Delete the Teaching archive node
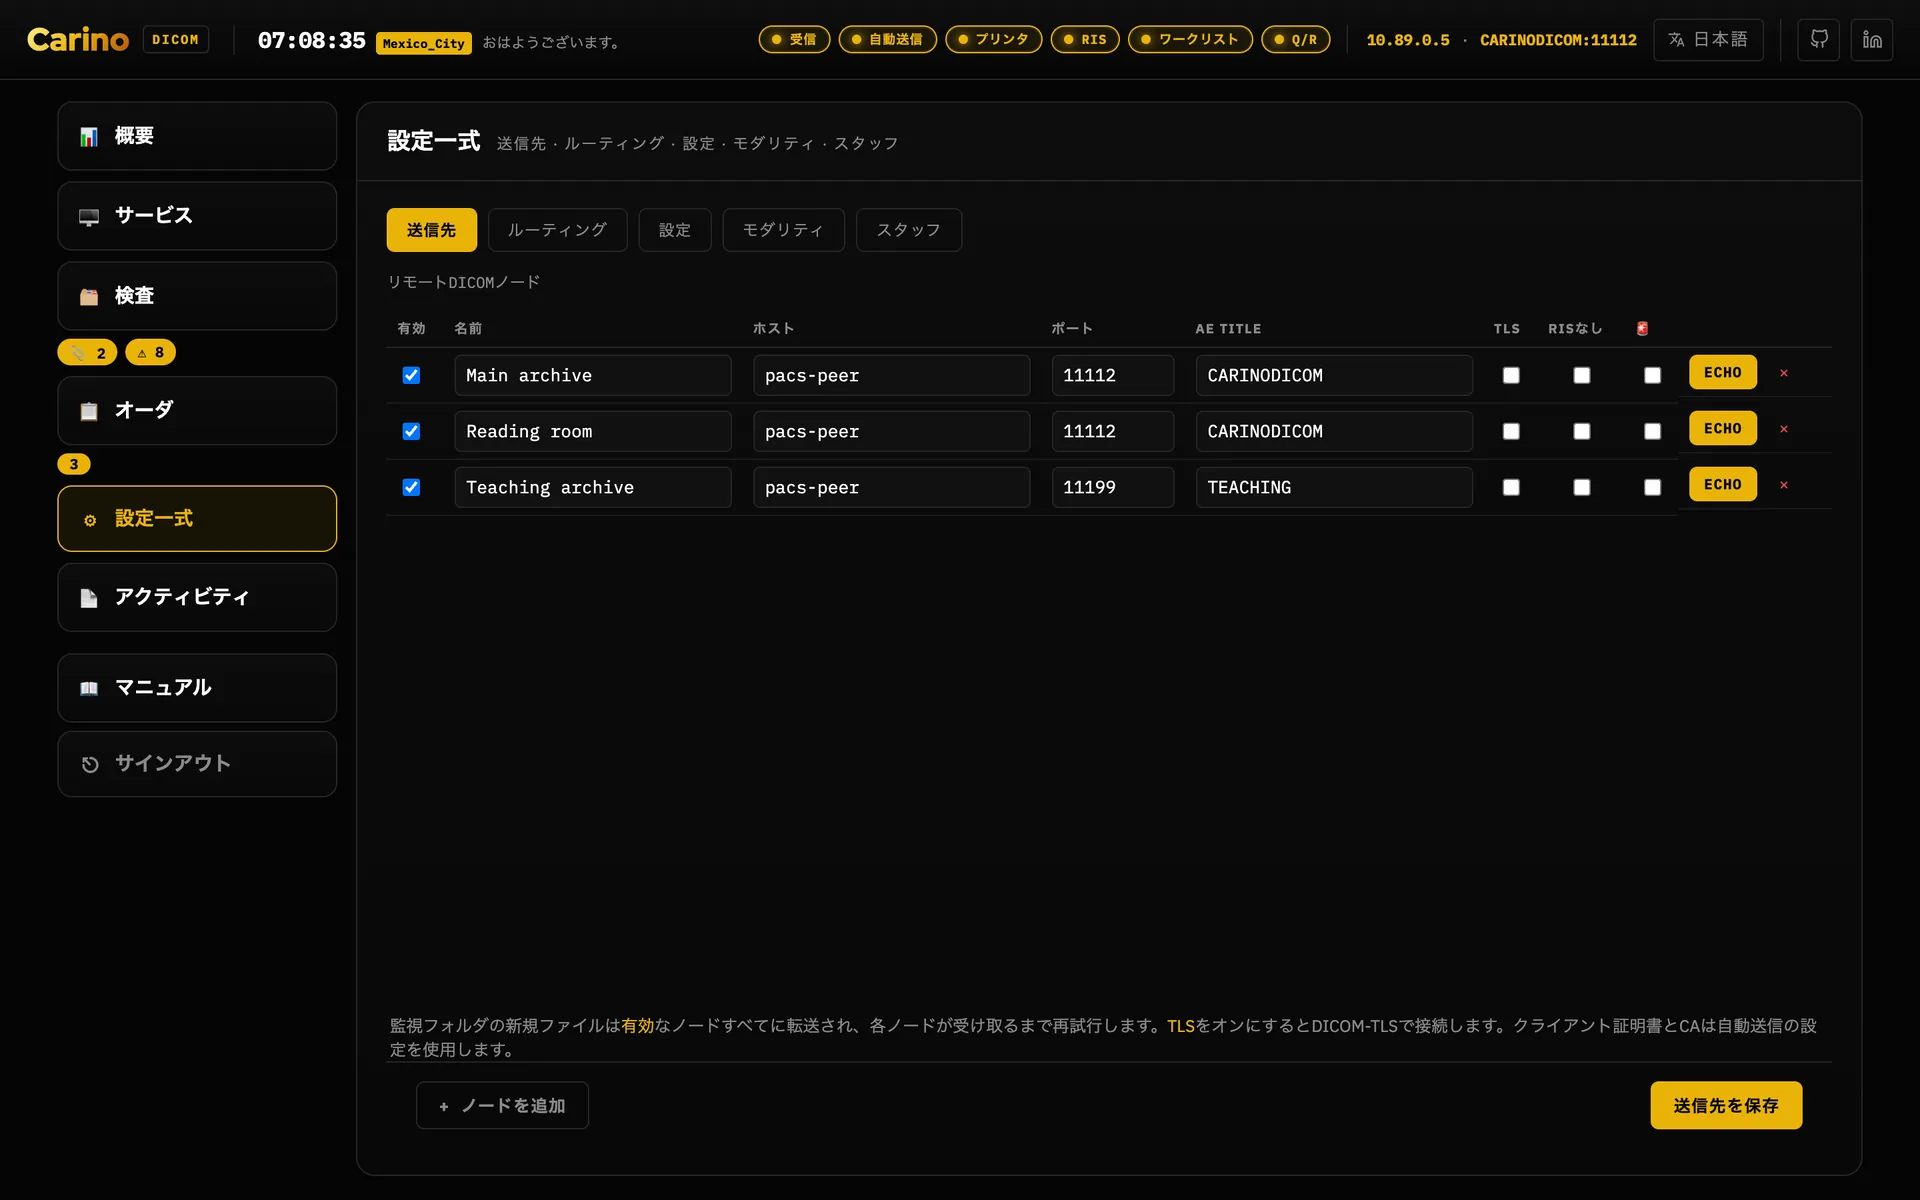The image size is (1920, 1200). click(1783, 485)
